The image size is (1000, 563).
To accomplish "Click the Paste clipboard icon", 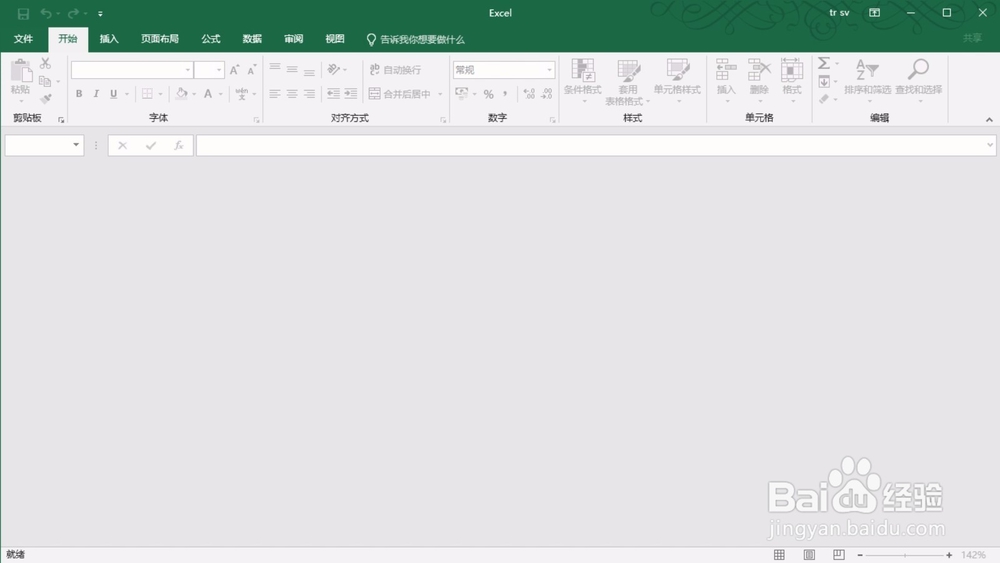I will [x=21, y=71].
